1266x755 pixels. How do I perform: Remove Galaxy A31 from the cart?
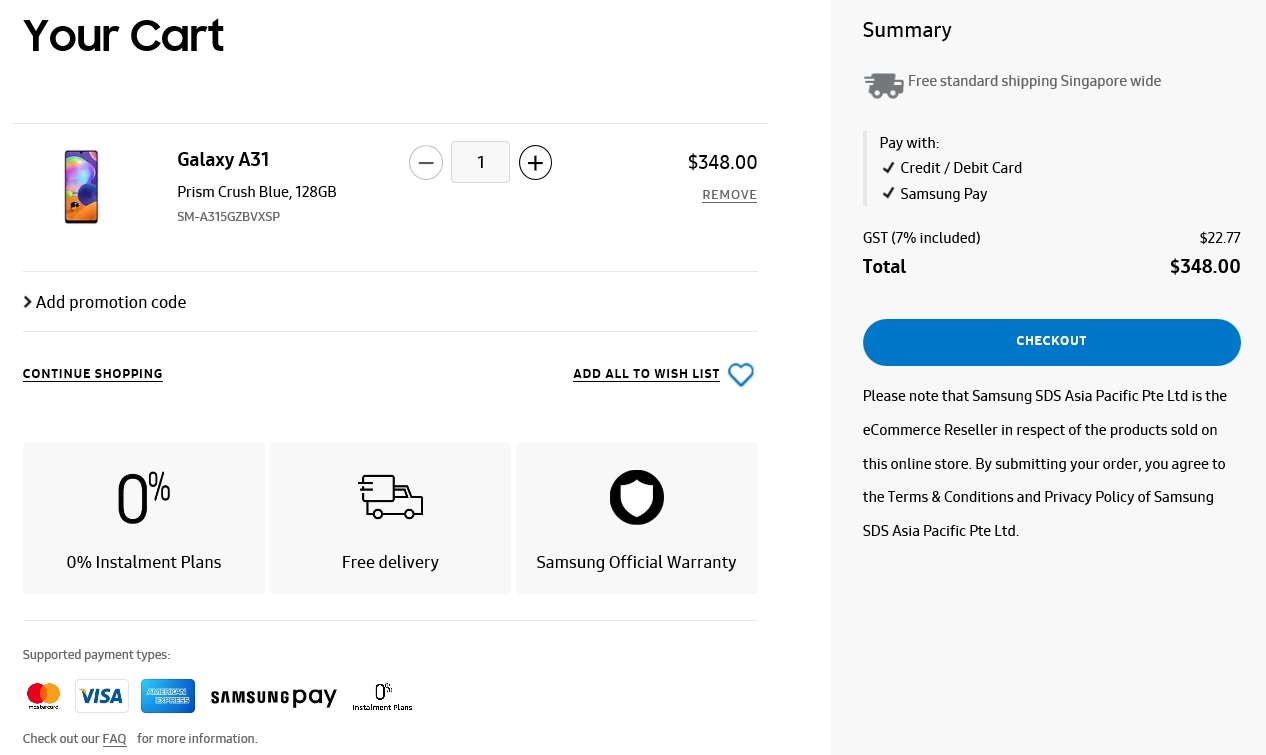point(729,195)
